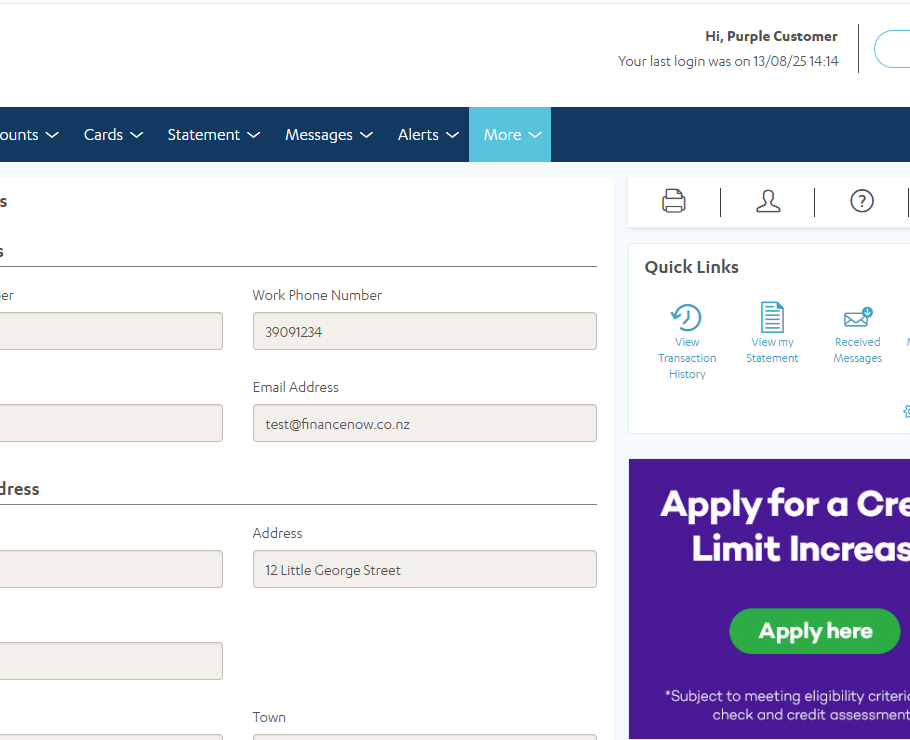Open the View my Statement document icon
910x740 pixels.
pyautogui.click(x=772, y=318)
